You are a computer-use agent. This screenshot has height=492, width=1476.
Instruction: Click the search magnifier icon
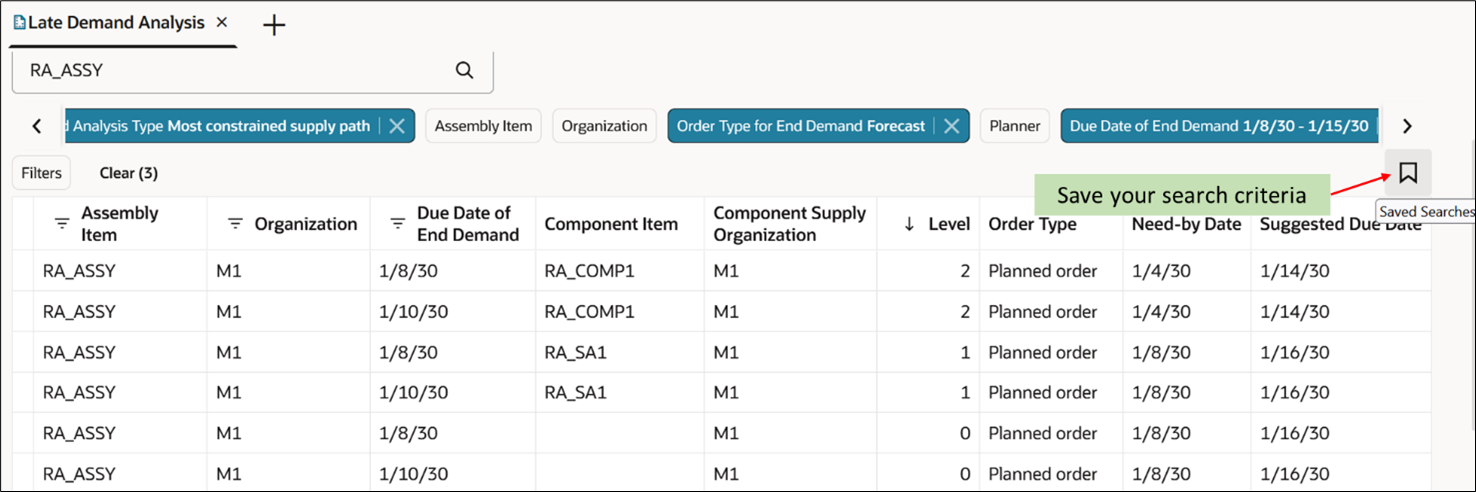[464, 70]
